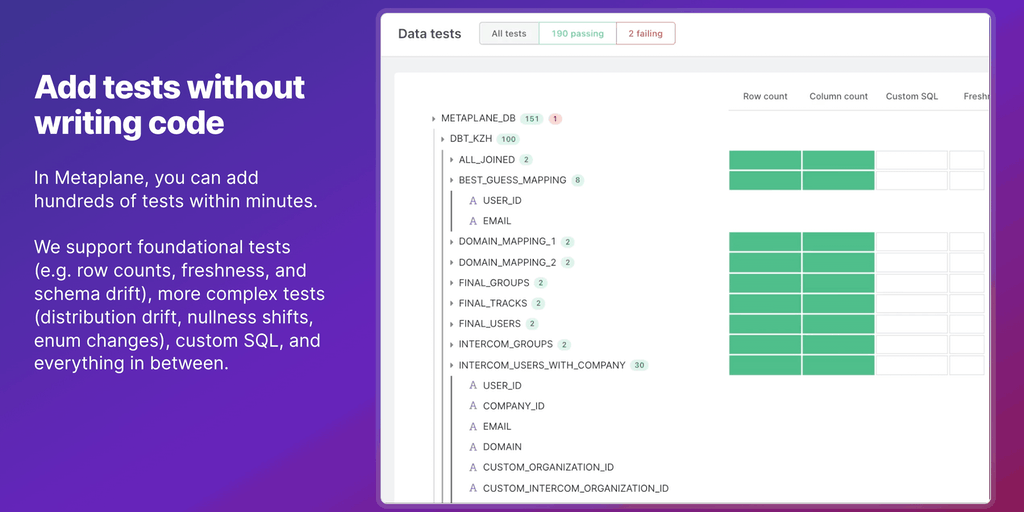This screenshot has width=1024, height=512.
Task: Click the Row count column header
Action: [x=765, y=97]
